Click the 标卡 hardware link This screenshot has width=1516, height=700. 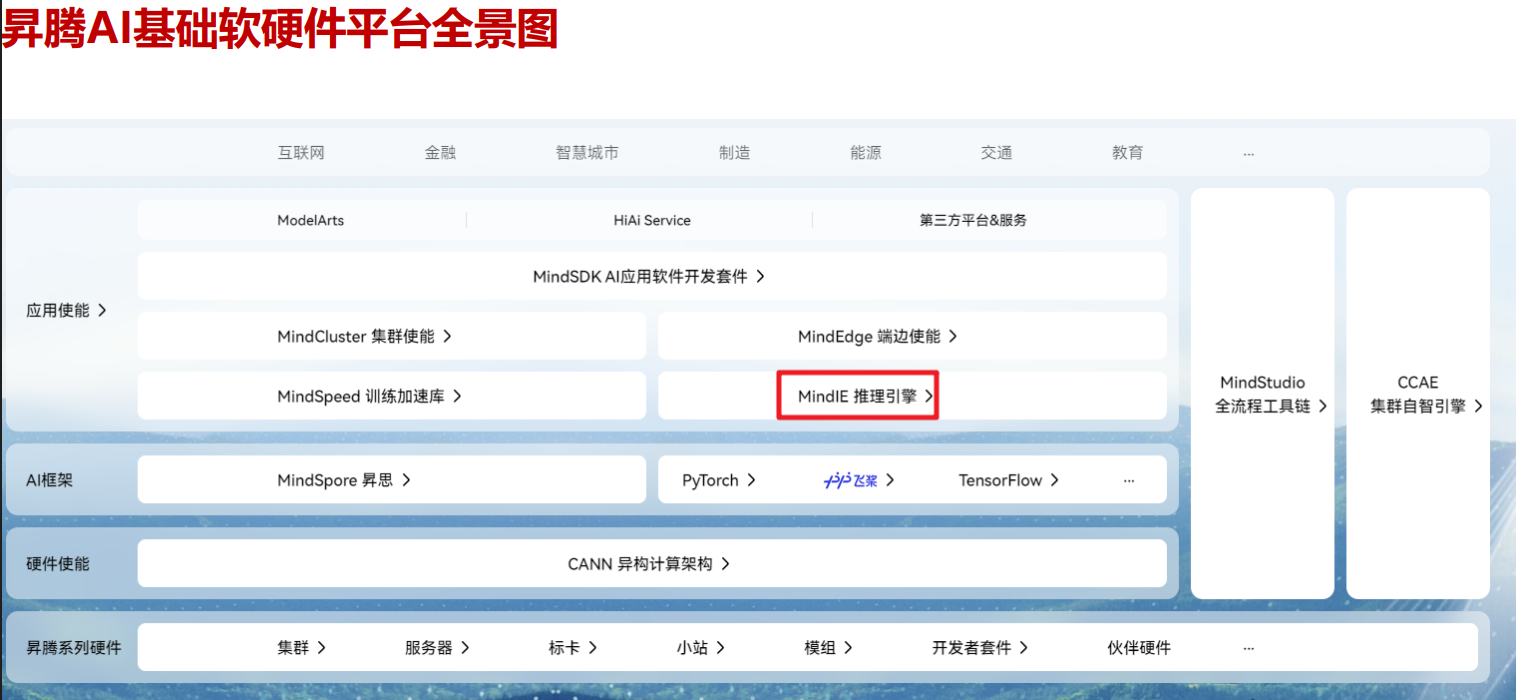pos(573,648)
